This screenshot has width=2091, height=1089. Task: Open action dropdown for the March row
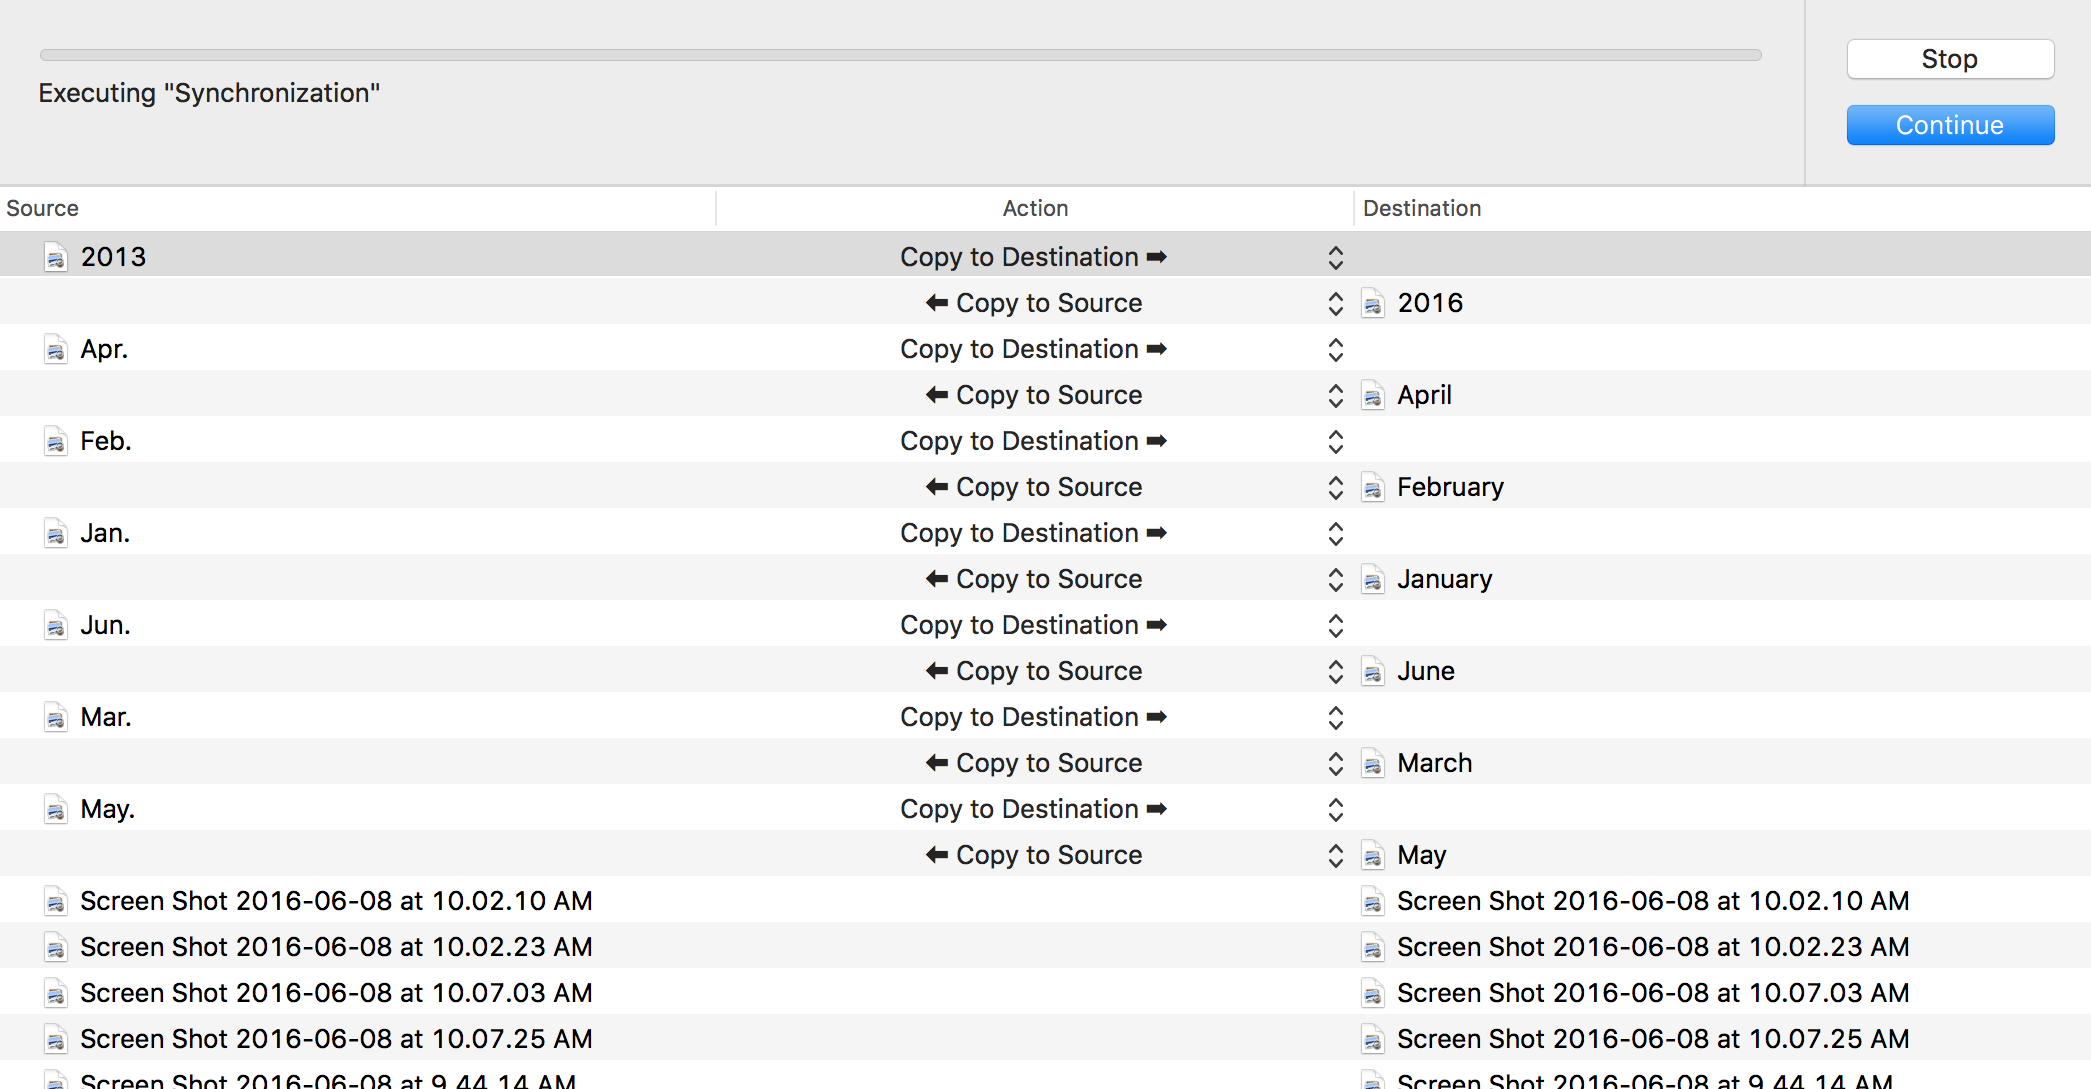[x=1335, y=763]
